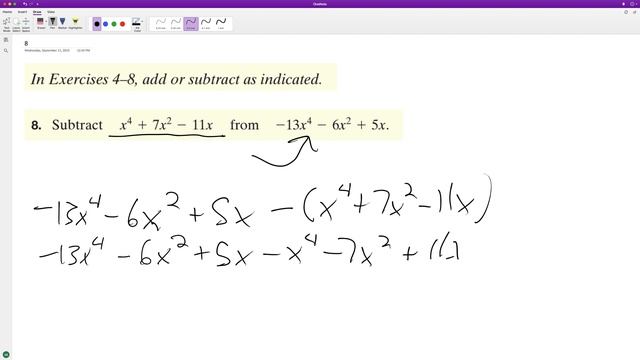
Task: Select the Highlighter tool
Action: 75,23
